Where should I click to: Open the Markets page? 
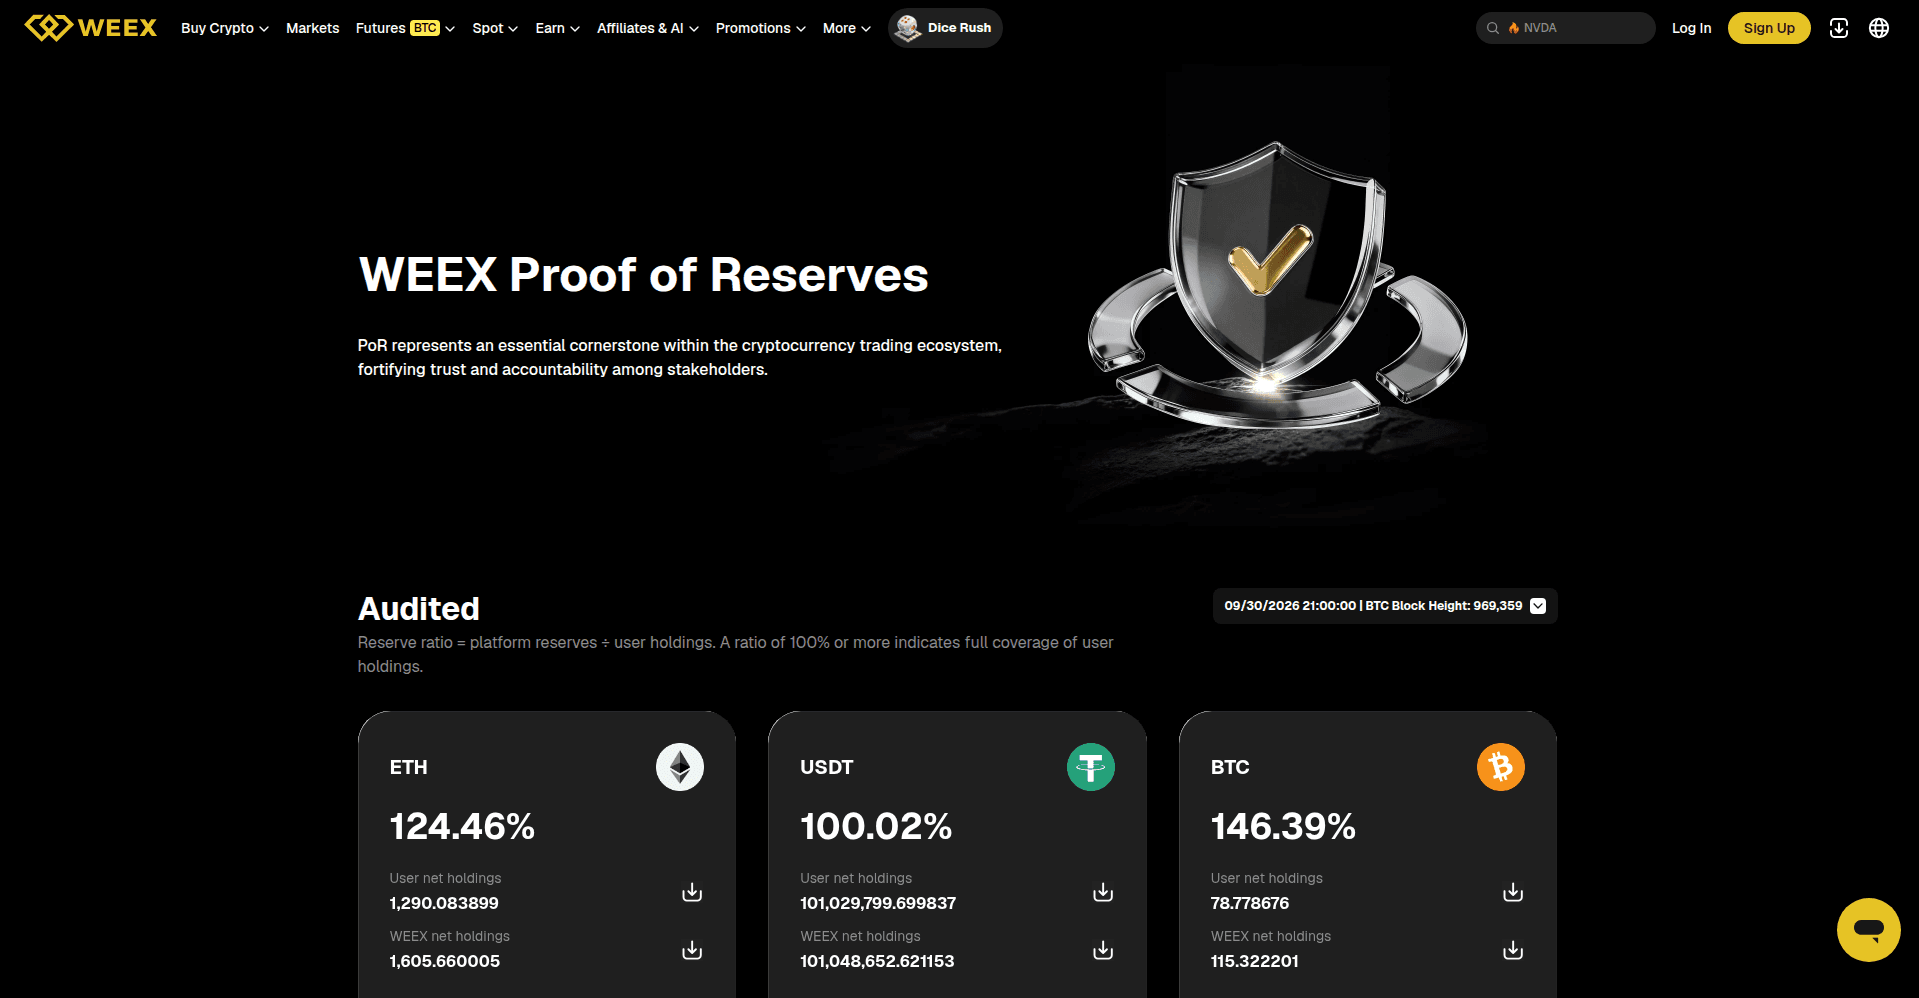coord(312,28)
